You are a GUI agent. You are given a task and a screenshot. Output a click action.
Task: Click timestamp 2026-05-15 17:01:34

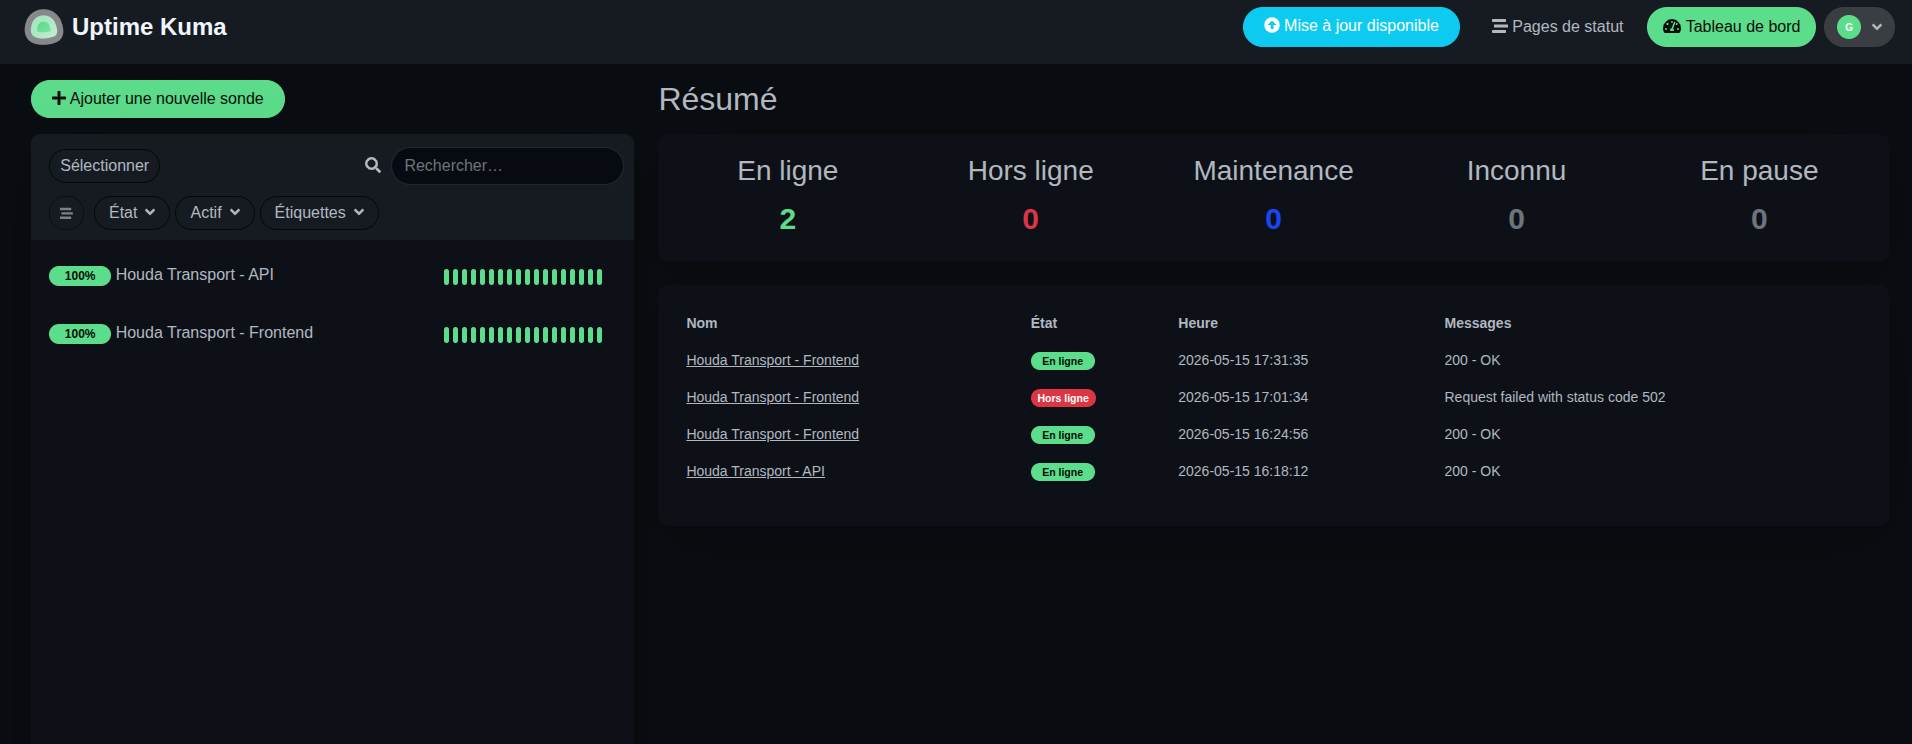tap(1243, 397)
